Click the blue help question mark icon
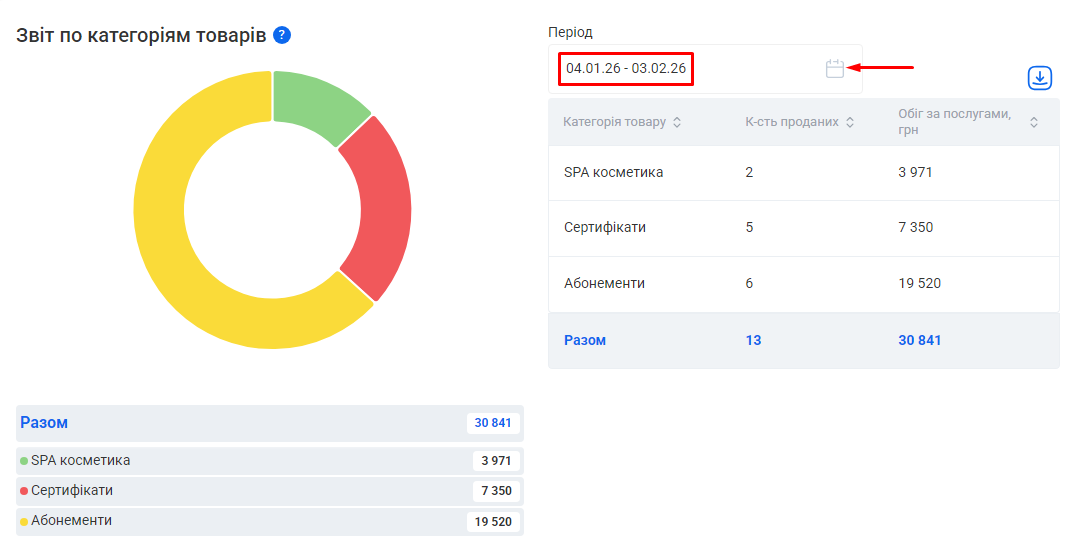The image size is (1073, 547). coord(282,36)
